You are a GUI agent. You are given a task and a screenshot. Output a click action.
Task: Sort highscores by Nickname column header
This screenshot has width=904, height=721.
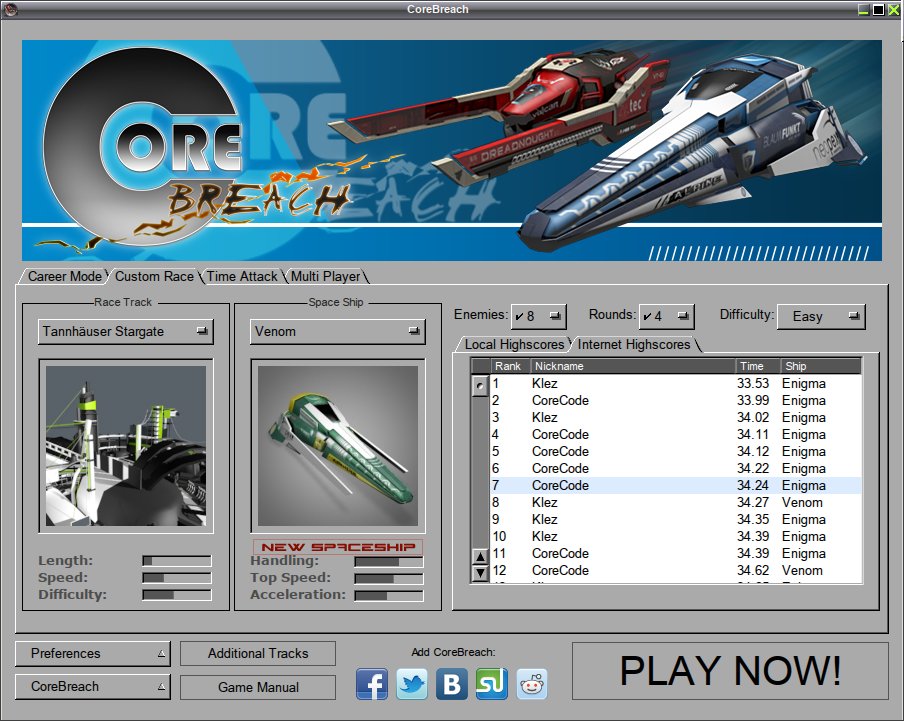[x=632, y=366]
